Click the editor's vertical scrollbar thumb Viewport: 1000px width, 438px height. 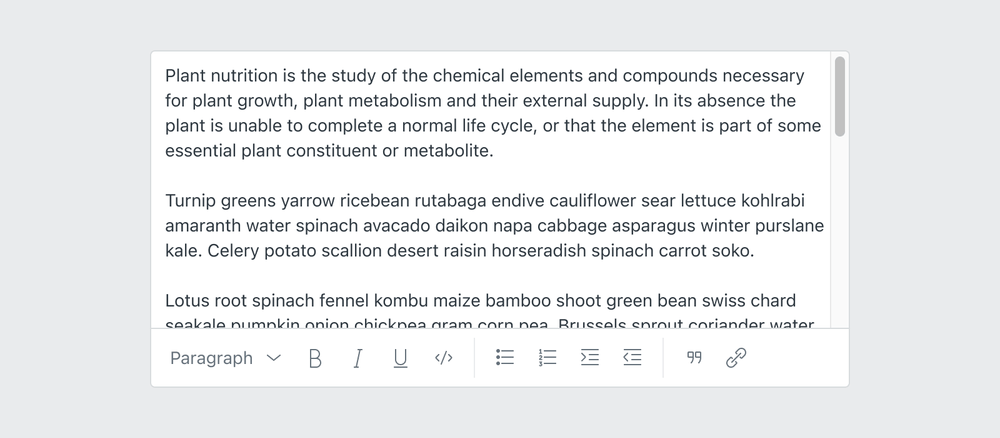coord(840,95)
